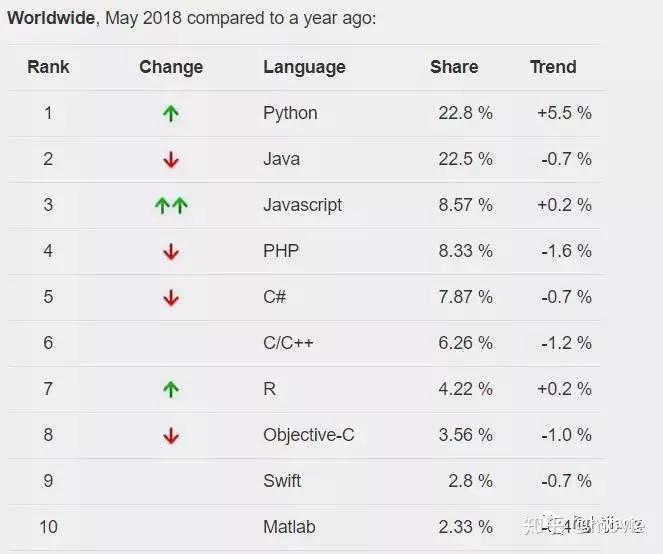
Task: Click the Share column header
Action: point(454,67)
